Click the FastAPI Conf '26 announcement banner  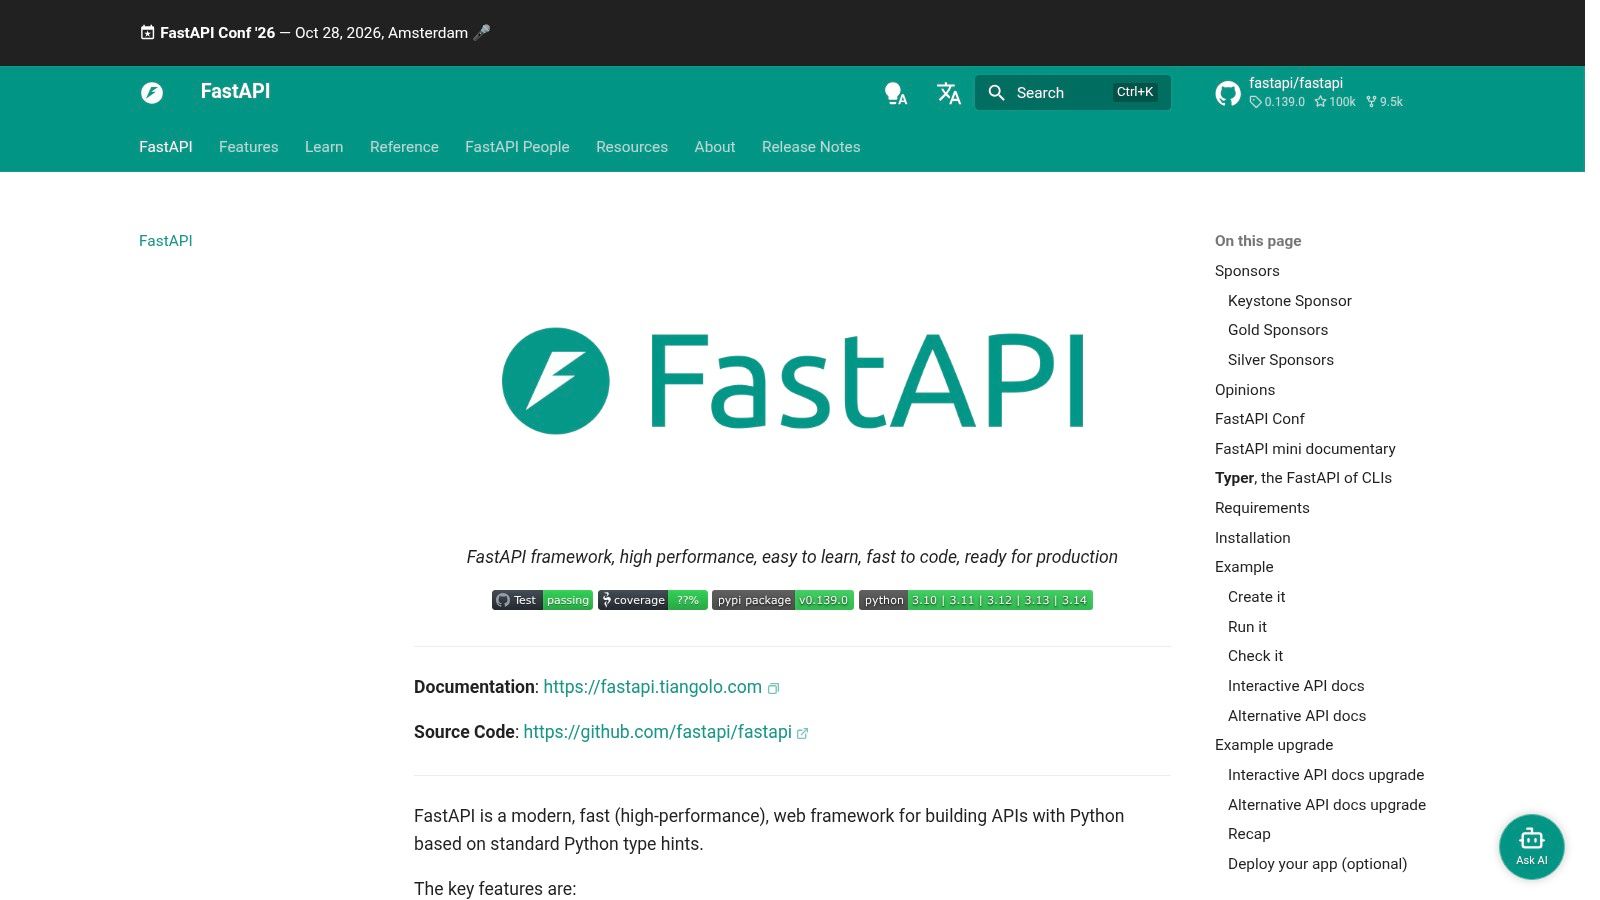coord(315,33)
